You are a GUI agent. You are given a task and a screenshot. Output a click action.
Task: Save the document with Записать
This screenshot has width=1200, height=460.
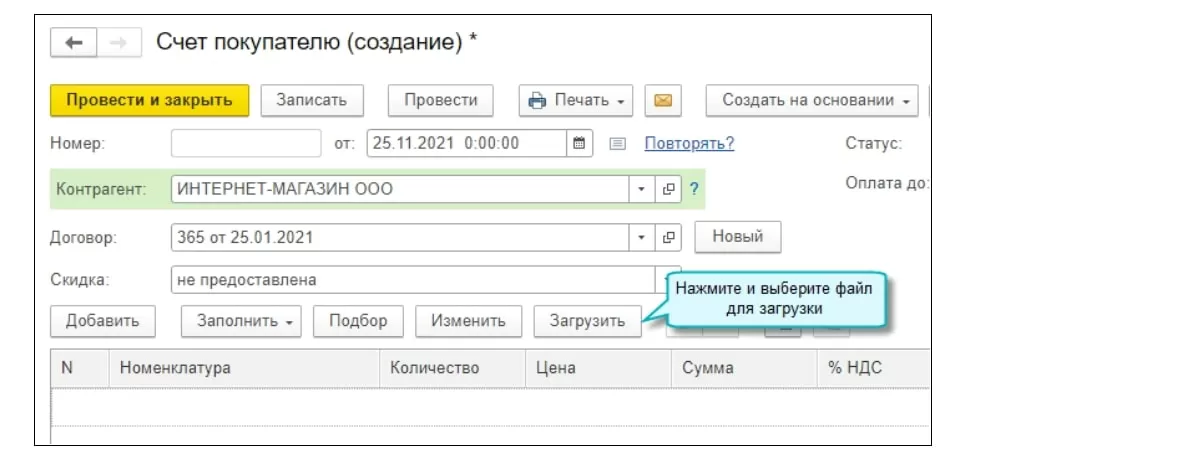tap(311, 100)
